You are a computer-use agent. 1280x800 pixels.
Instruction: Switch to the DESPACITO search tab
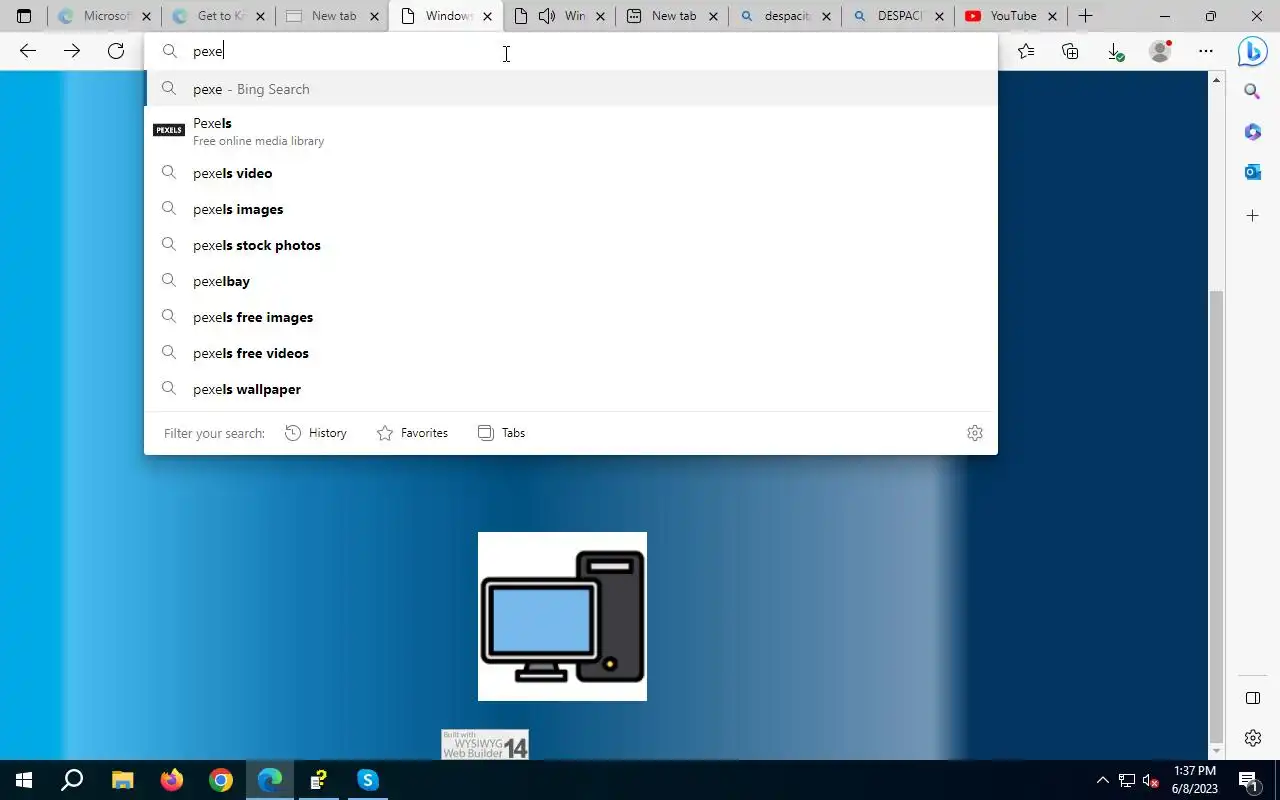898,16
